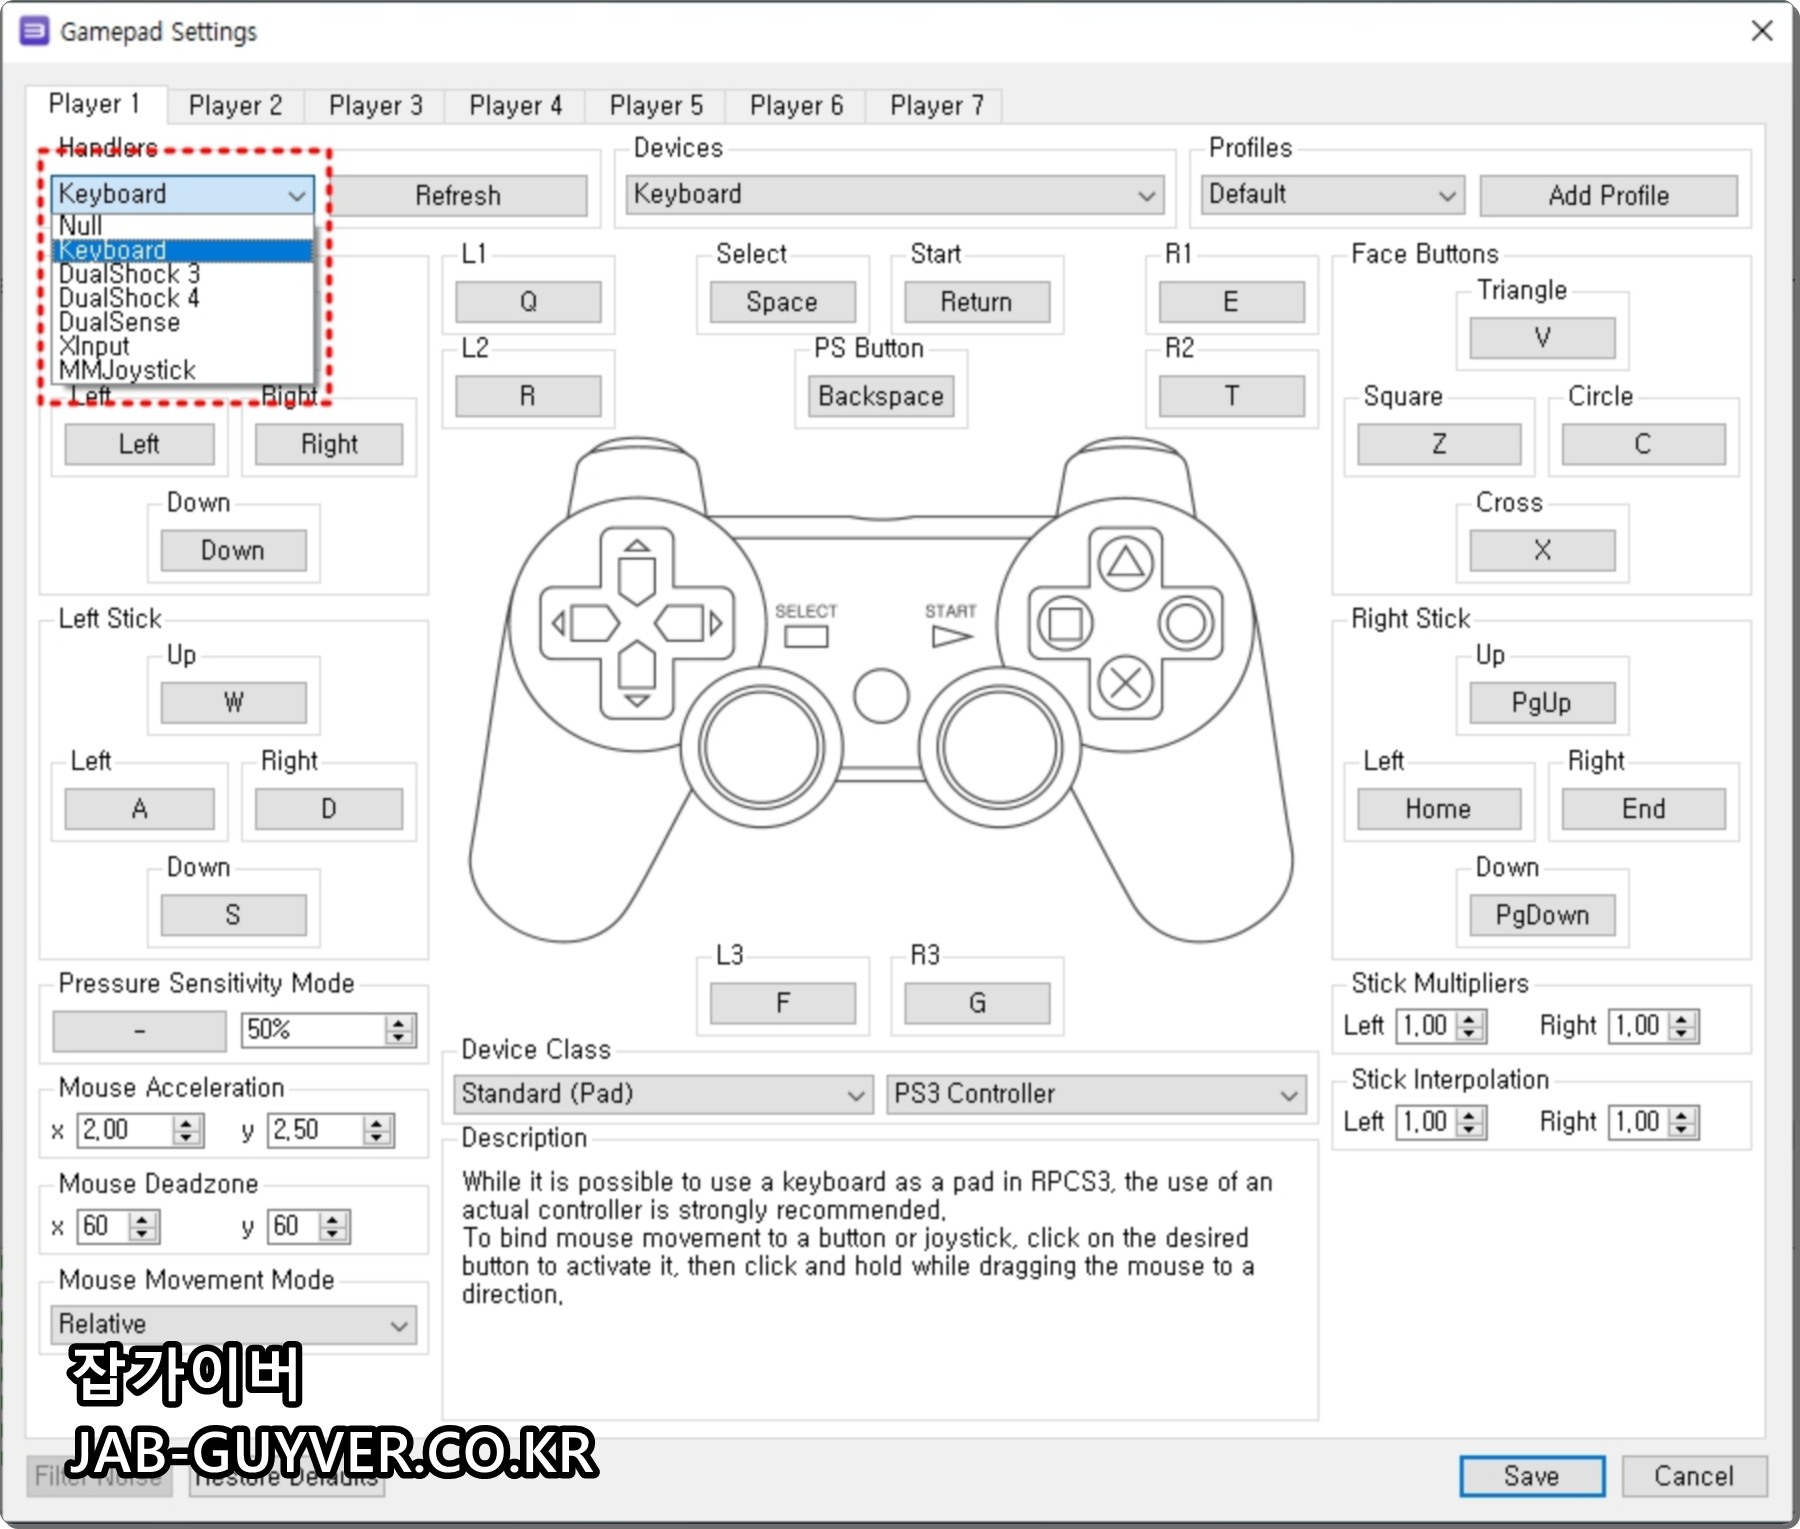Screen dimensions: 1800x1529
Task: Cancel the gamepad settings dialog
Action: tap(1694, 1476)
